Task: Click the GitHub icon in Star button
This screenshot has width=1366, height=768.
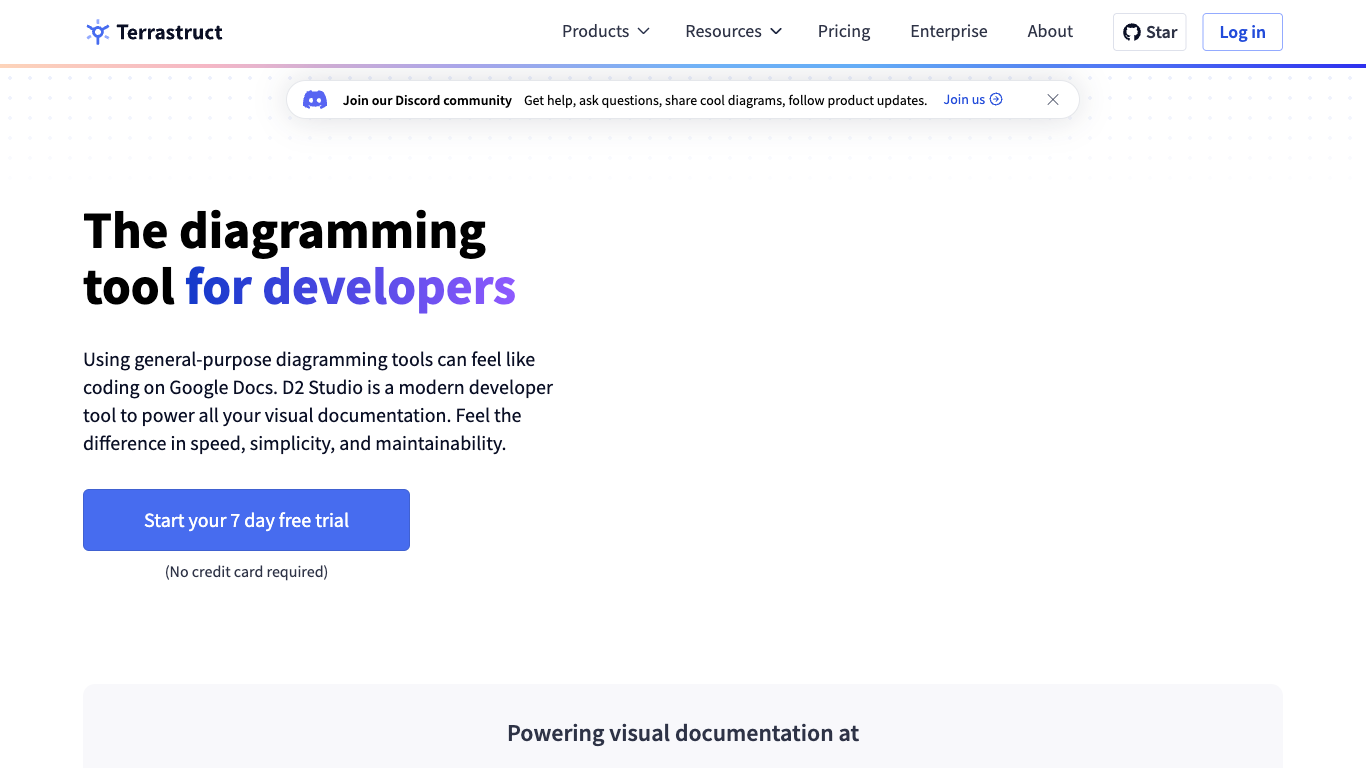Action: coord(1132,32)
